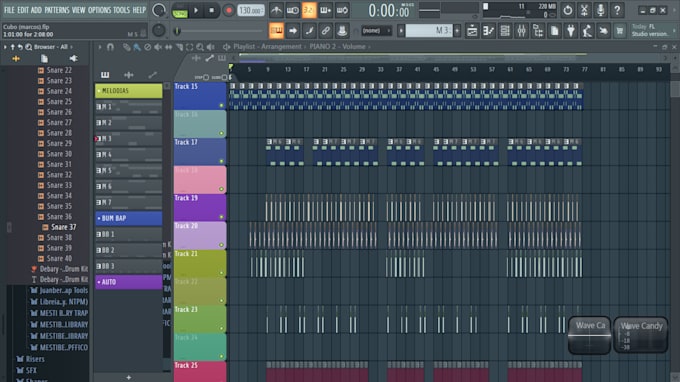This screenshot has height=382, width=680.
Task: Click the red Record button
Action: tap(228, 10)
